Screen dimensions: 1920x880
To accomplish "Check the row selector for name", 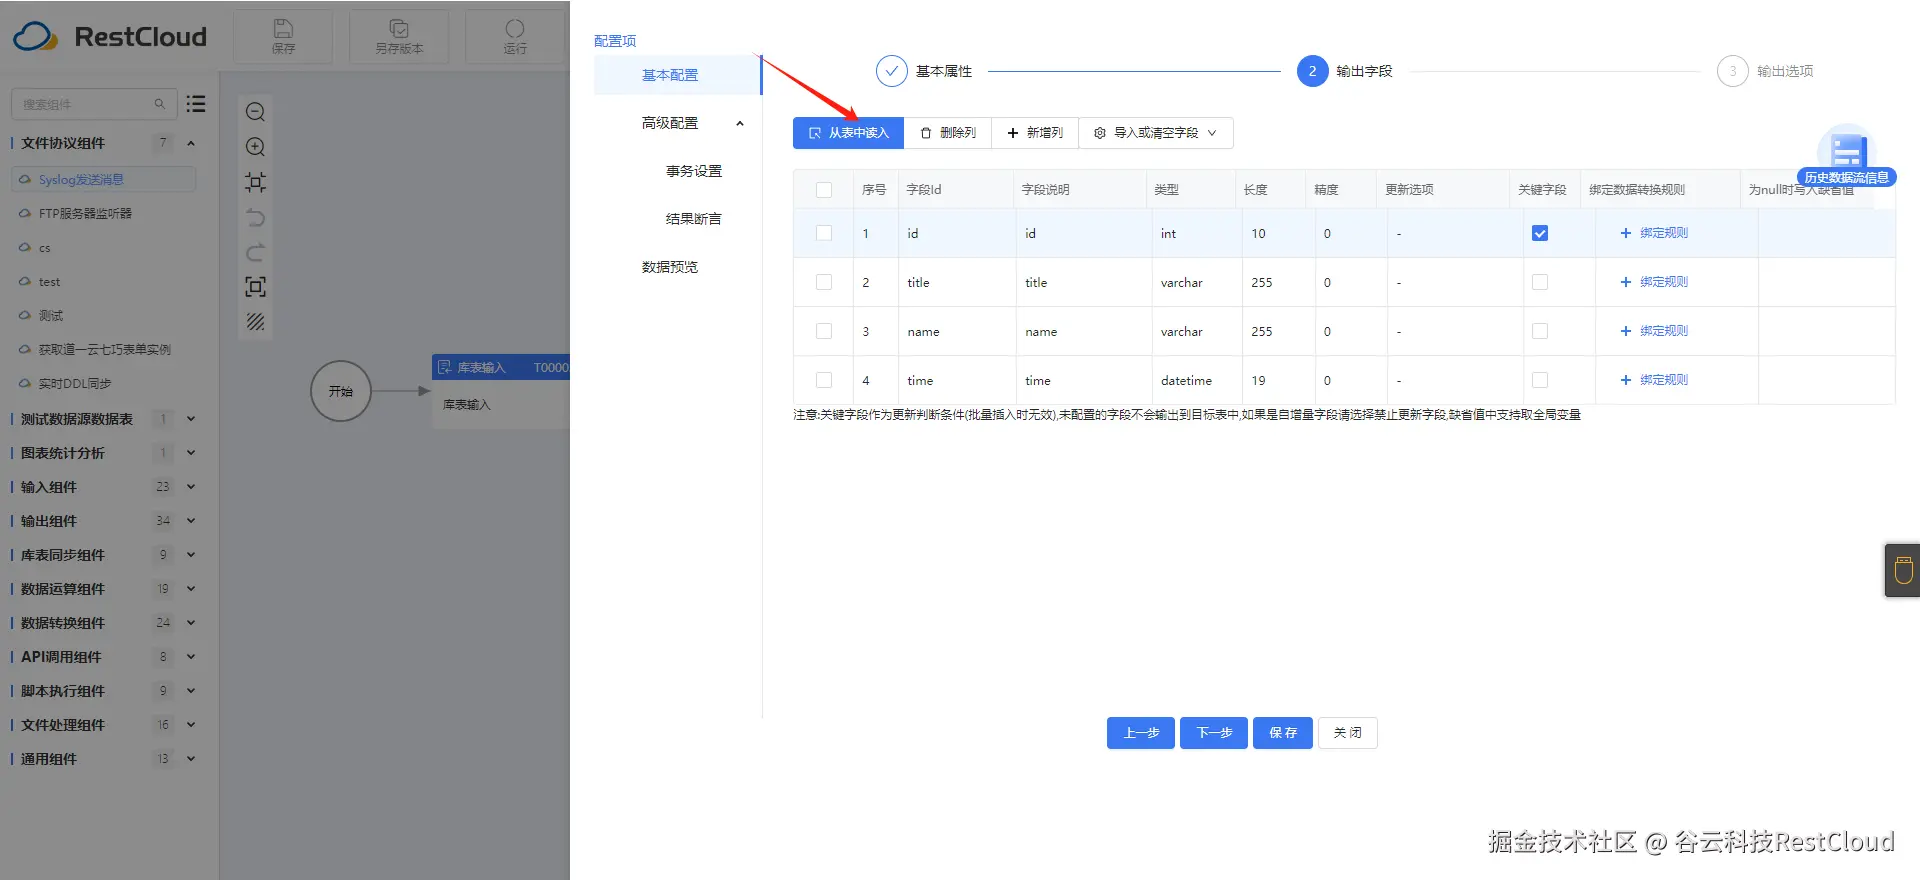I will (824, 331).
